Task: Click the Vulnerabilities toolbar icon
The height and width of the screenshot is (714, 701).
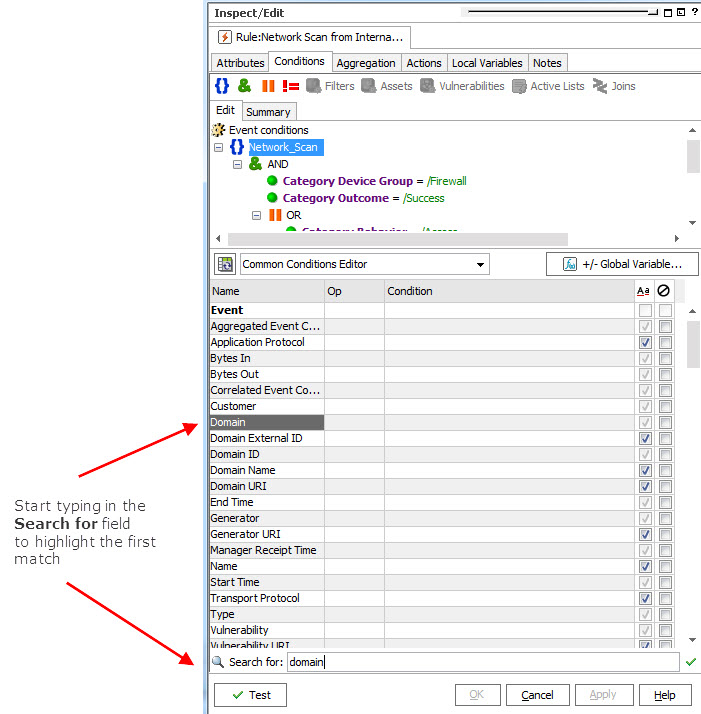Action: tap(462, 86)
